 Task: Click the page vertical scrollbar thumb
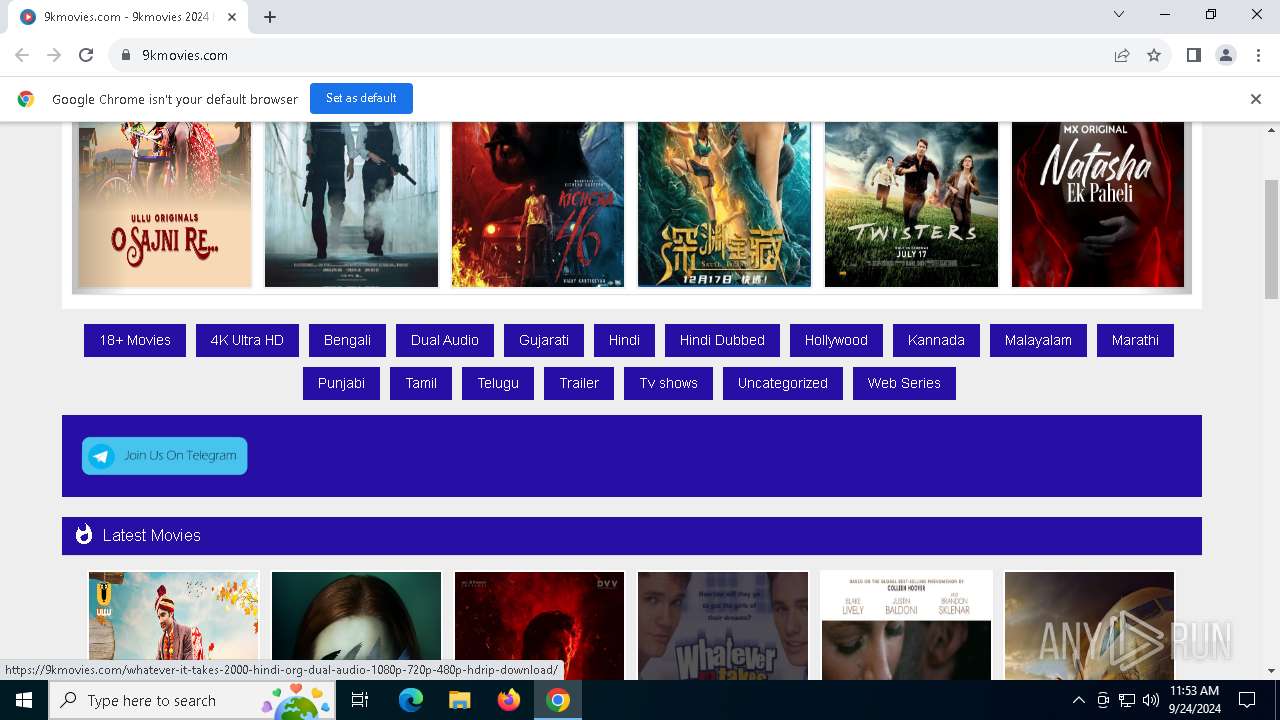coord(1272,239)
